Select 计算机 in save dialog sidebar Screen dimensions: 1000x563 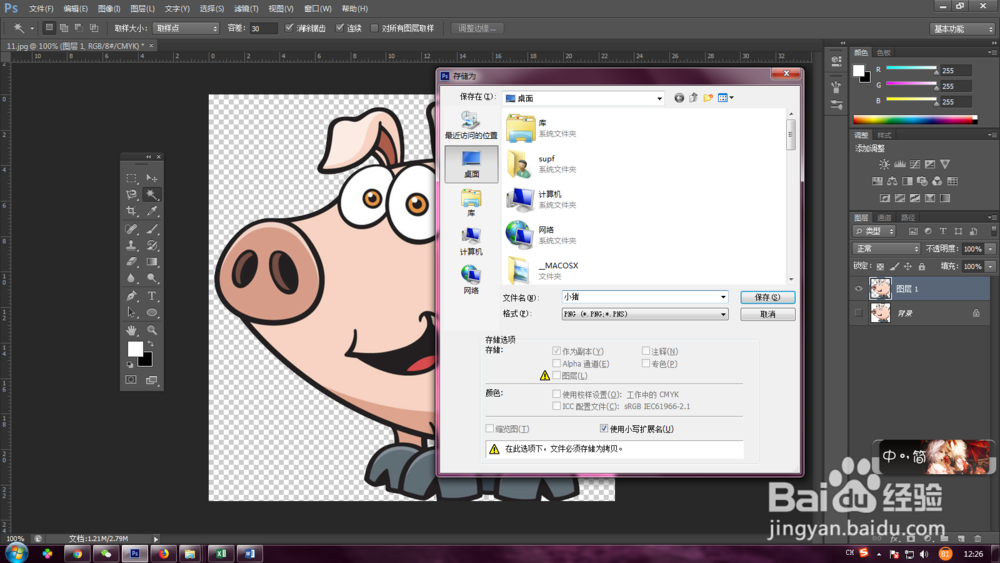click(471, 242)
